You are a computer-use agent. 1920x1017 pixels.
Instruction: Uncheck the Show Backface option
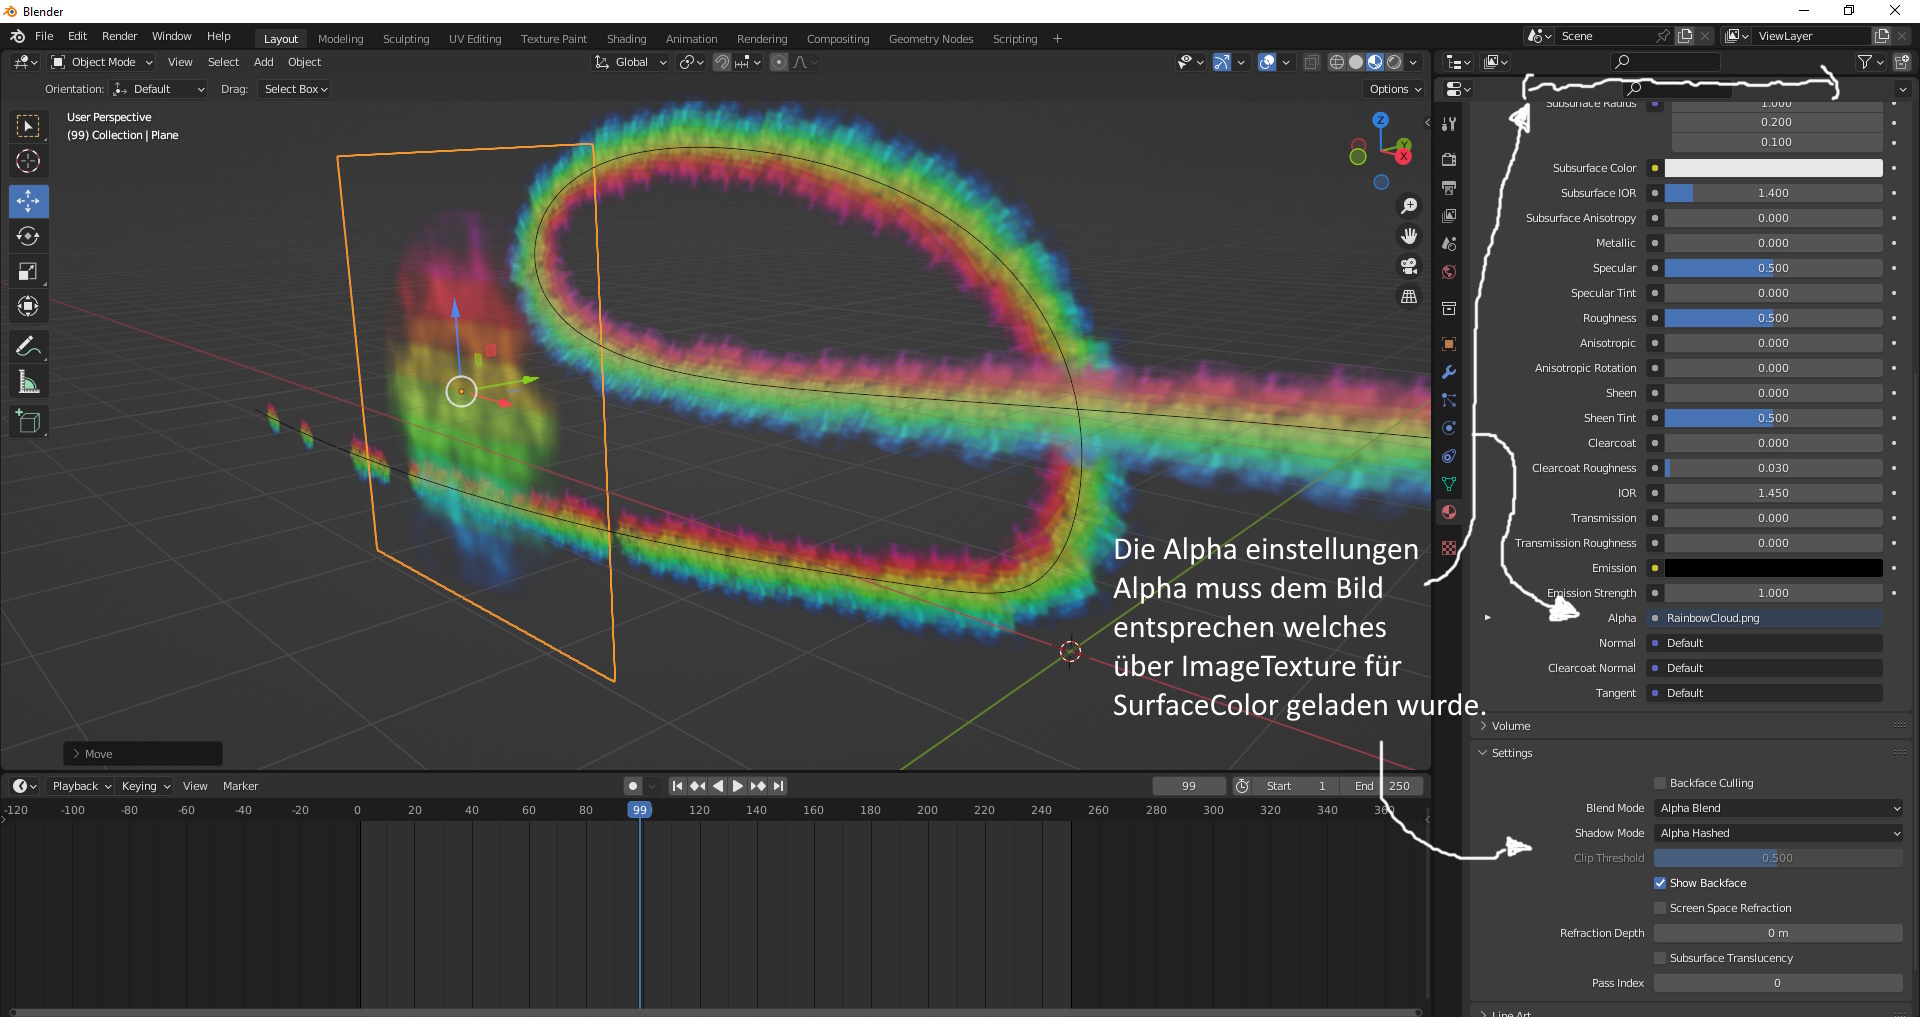click(x=1660, y=883)
